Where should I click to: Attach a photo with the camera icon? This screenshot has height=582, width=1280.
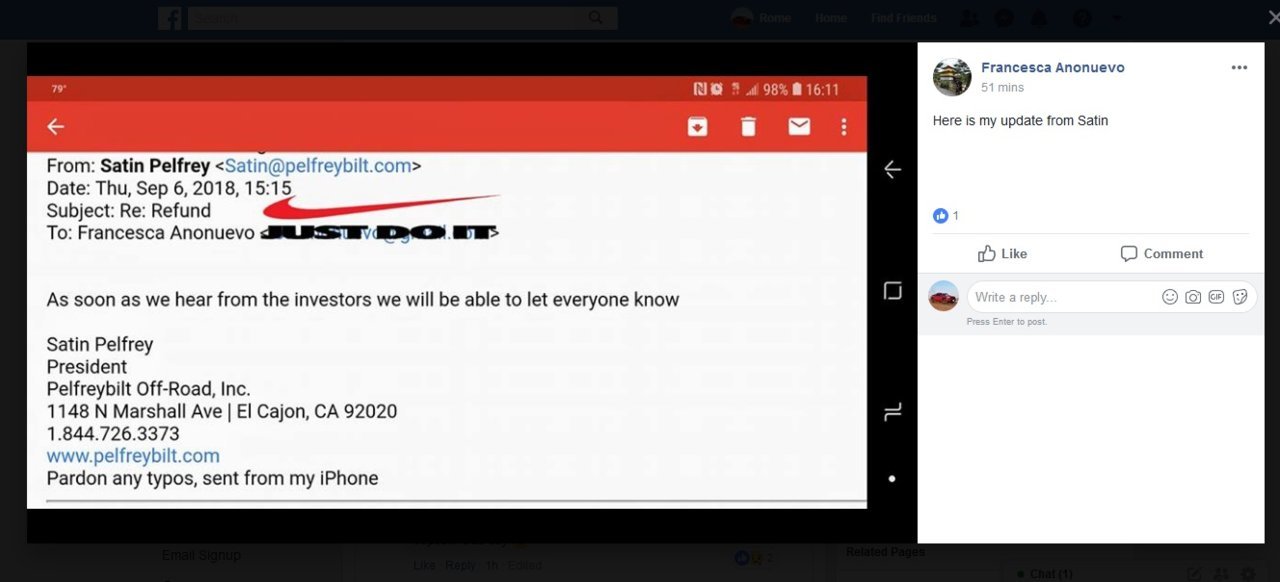(x=1193, y=297)
